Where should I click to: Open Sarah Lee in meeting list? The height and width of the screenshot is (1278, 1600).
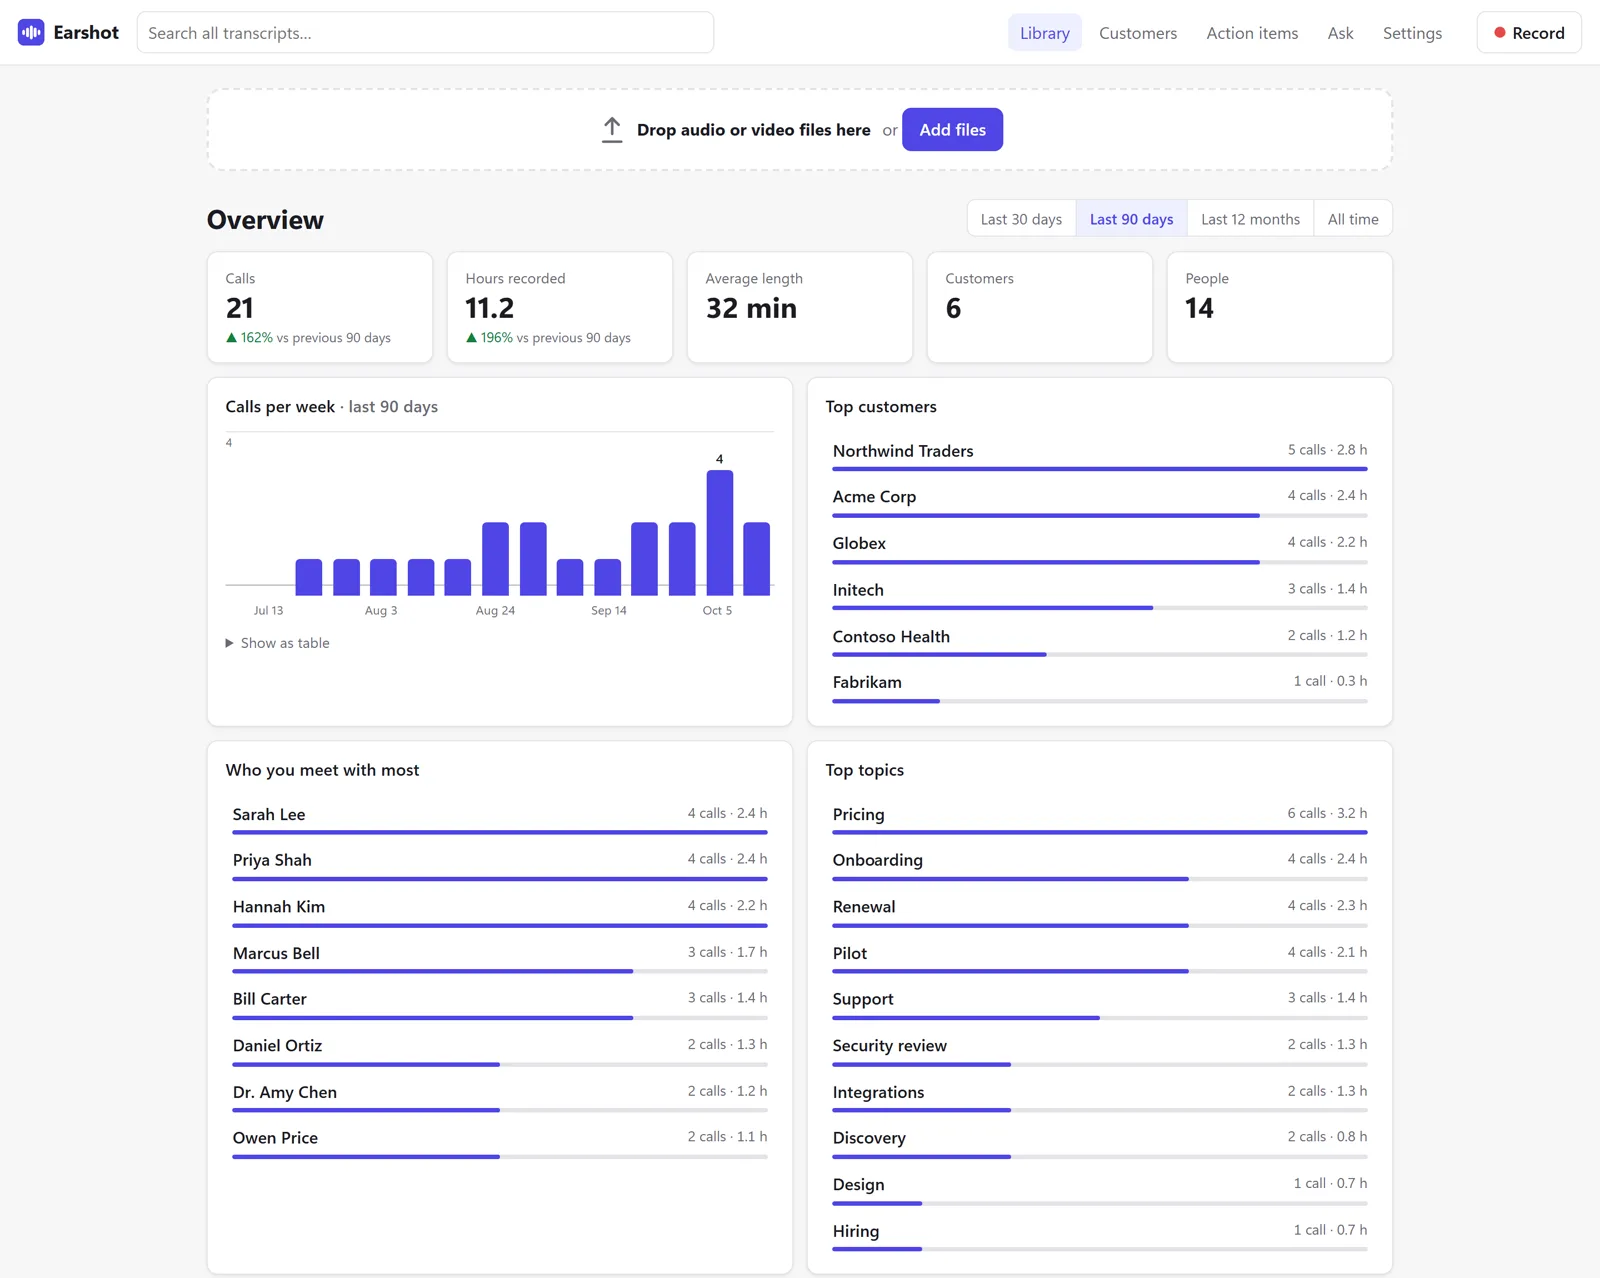click(x=499, y=819)
